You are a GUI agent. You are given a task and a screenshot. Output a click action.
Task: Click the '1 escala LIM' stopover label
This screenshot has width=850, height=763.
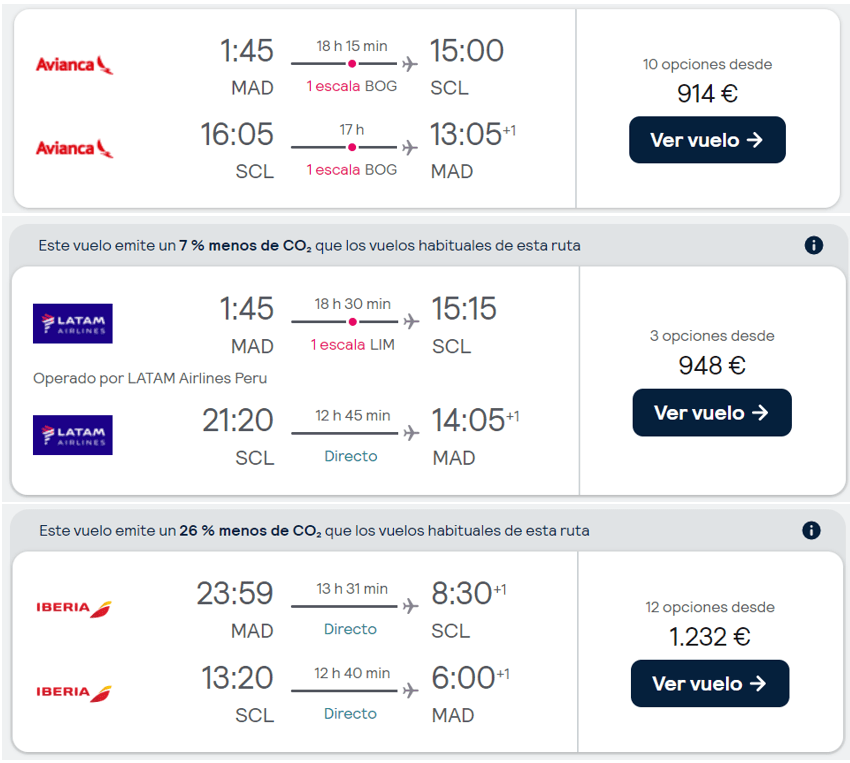click(x=352, y=345)
